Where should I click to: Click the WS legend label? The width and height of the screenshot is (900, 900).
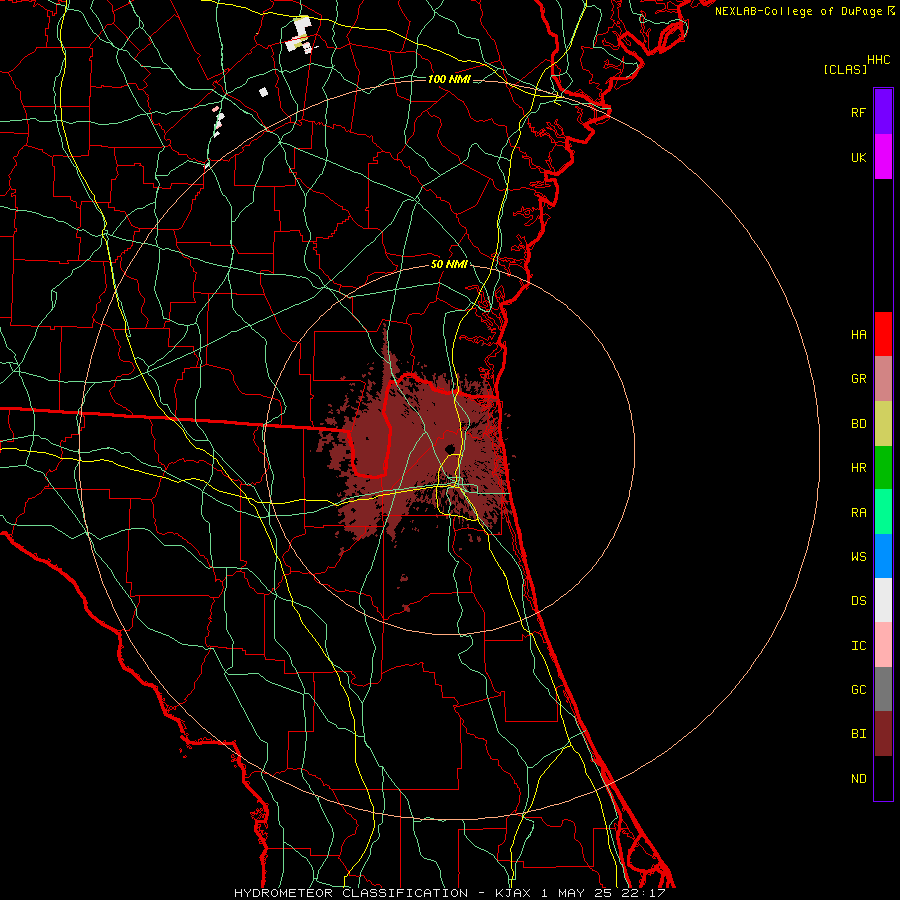point(858,557)
